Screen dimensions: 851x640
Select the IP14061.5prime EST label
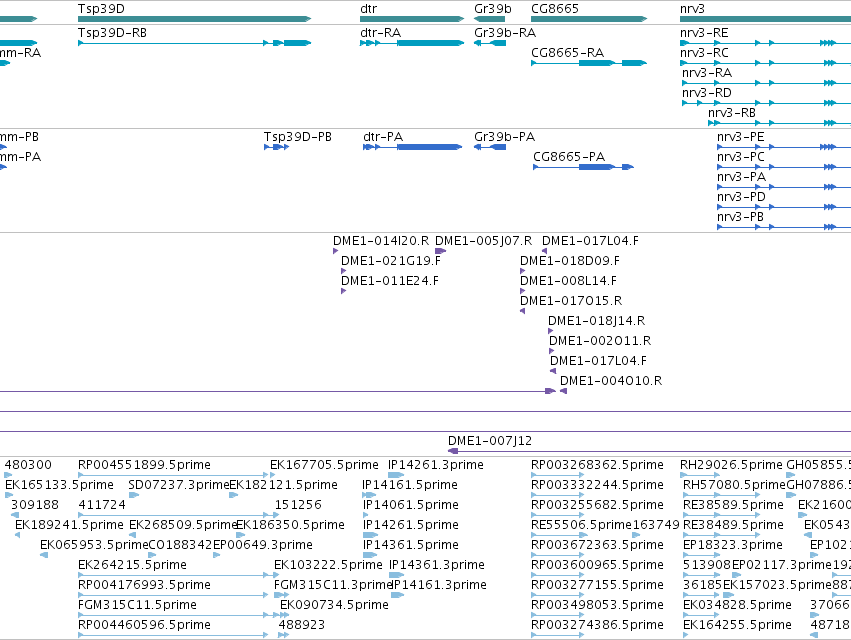tap(411, 505)
